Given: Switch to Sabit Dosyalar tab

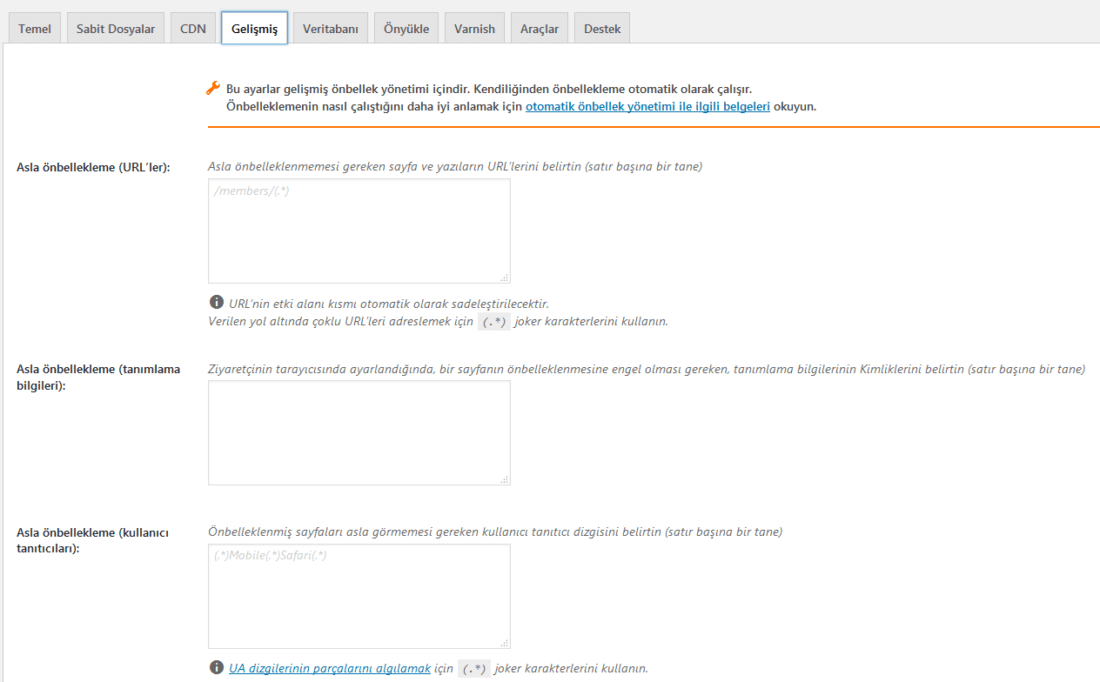Looking at the screenshot, I should click(x=116, y=29).
